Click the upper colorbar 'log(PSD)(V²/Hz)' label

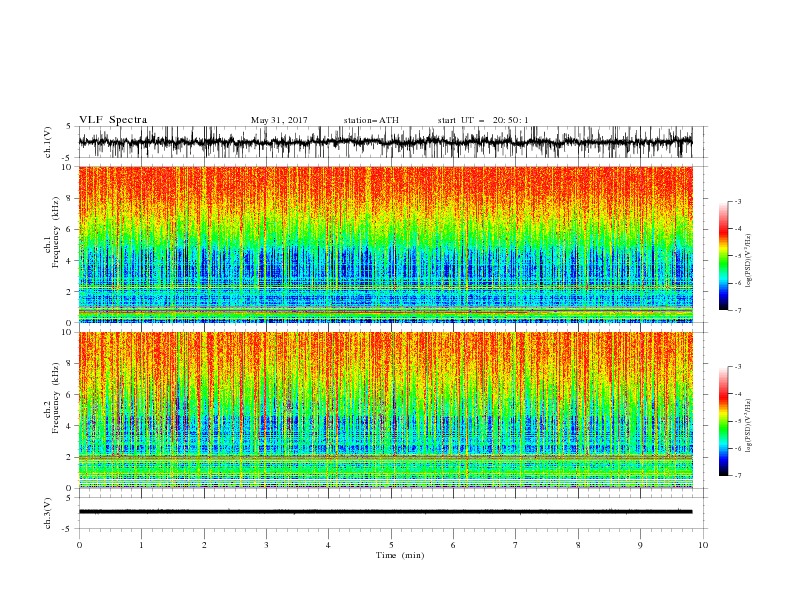click(749, 261)
